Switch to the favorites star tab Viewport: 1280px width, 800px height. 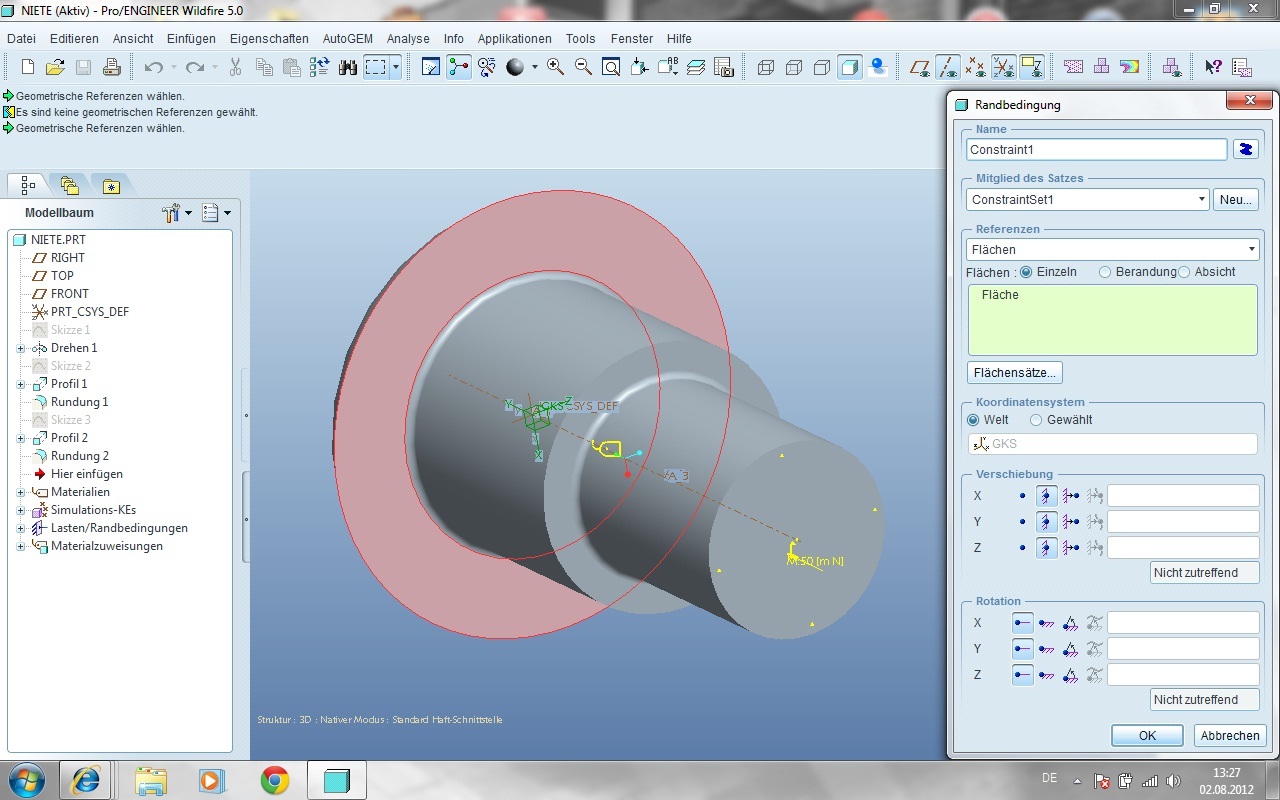(x=110, y=185)
